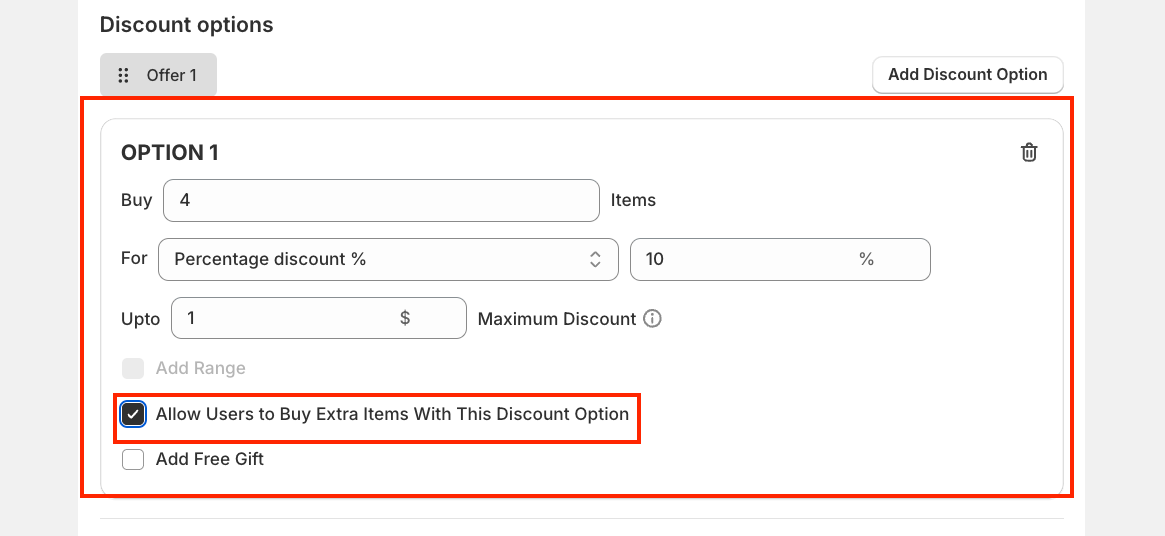Screen dimensions: 1165x536
Task: Enable the Add Free Gift checkbox
Action: coord(133,460)
